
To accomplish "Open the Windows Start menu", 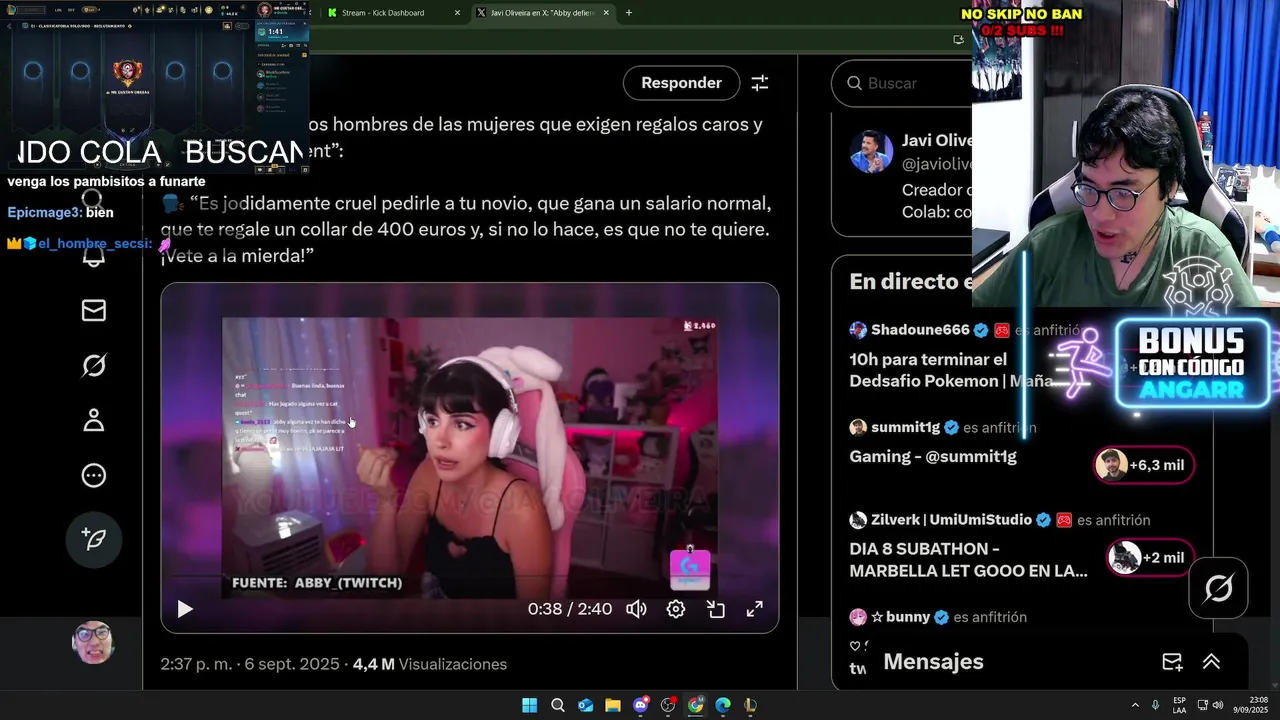I will (x=529, y=705).
